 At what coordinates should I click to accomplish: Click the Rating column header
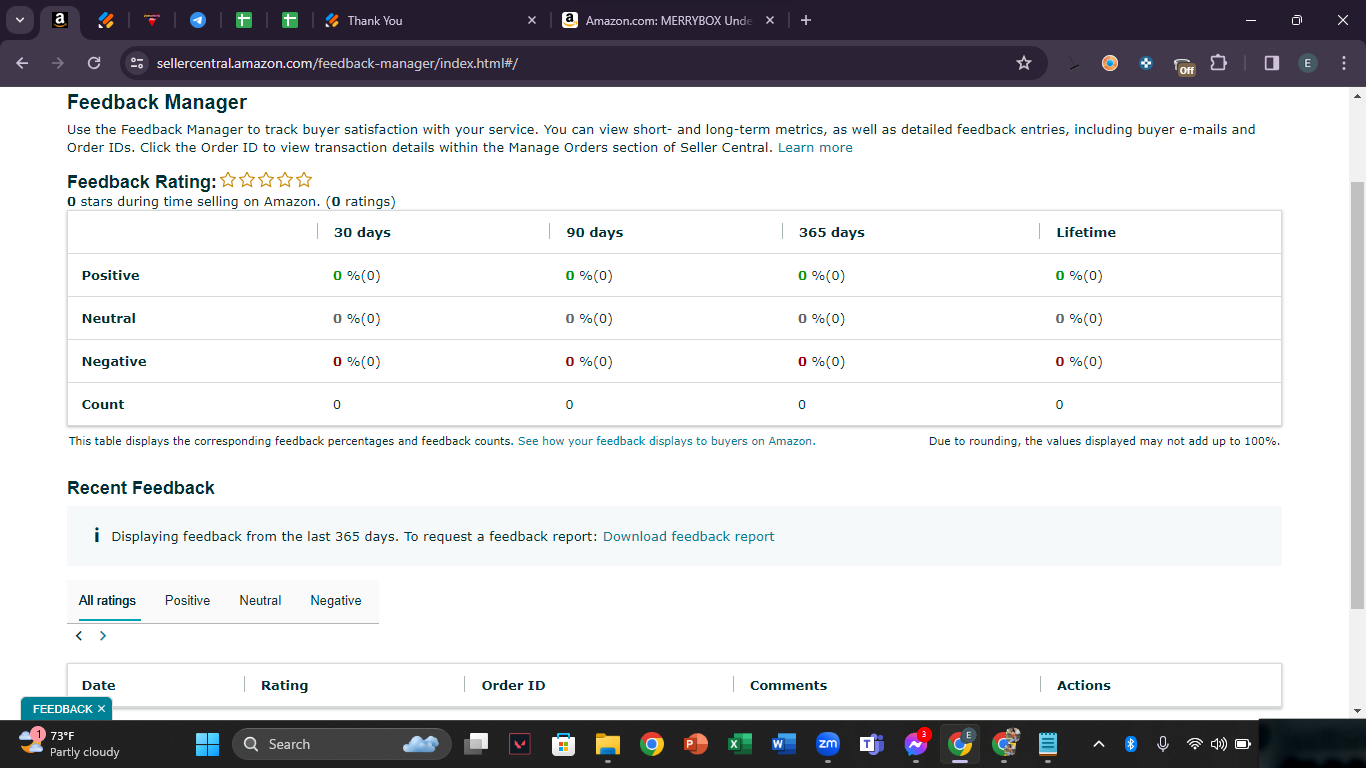click(284, 685)
